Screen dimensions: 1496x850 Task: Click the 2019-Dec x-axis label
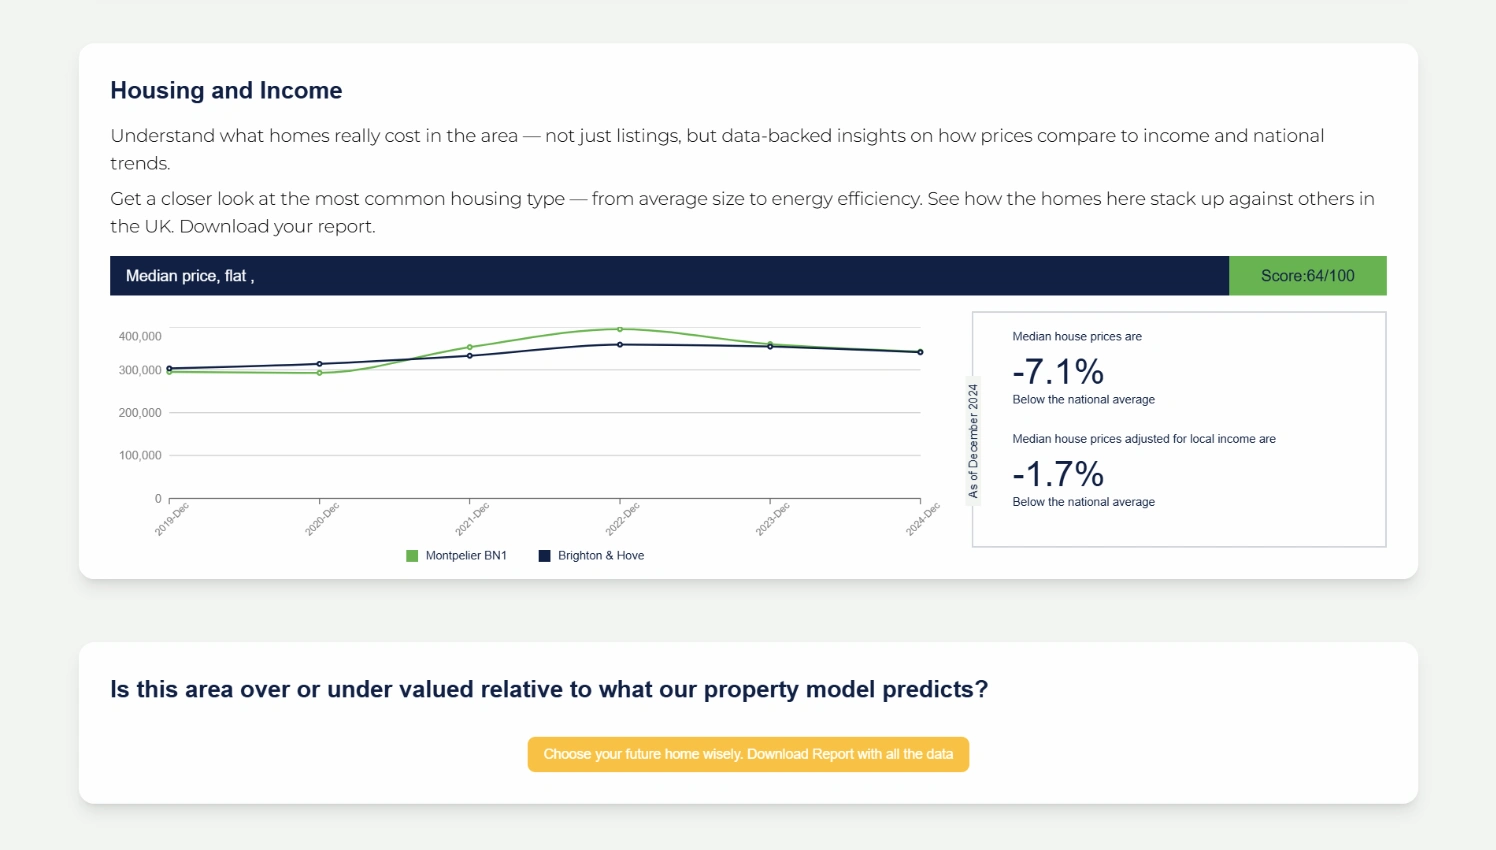coord(172,519)
